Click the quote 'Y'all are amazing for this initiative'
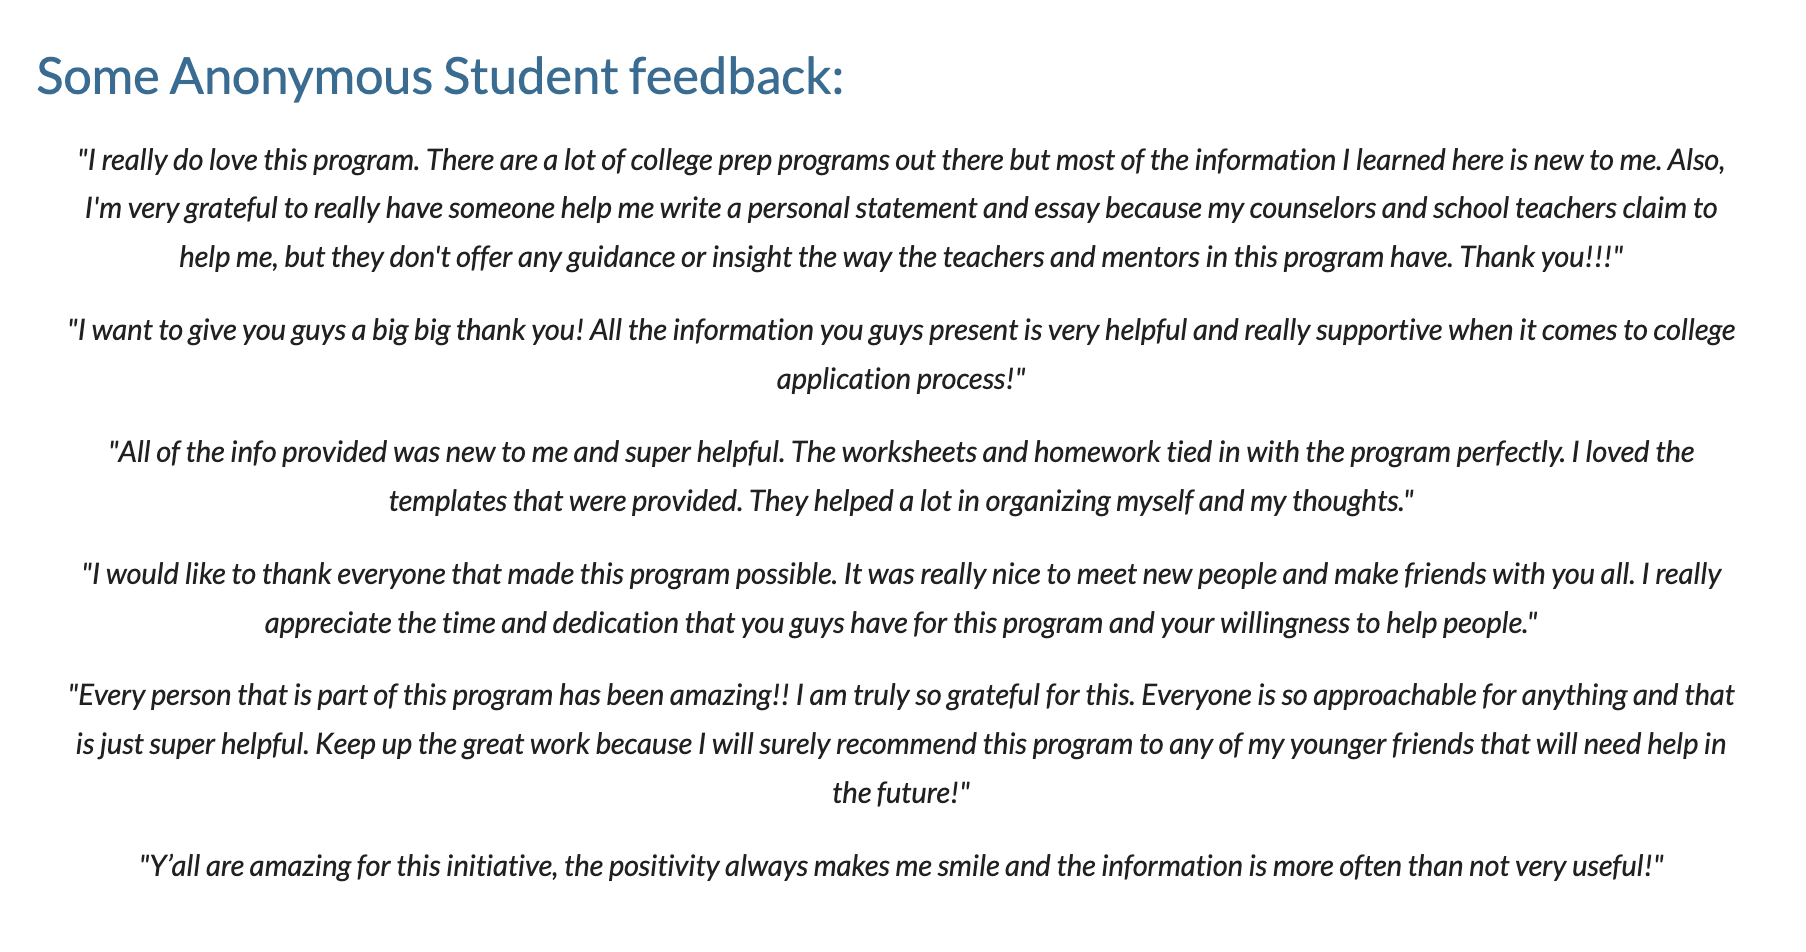1806x952 pixels. [900, 866]
